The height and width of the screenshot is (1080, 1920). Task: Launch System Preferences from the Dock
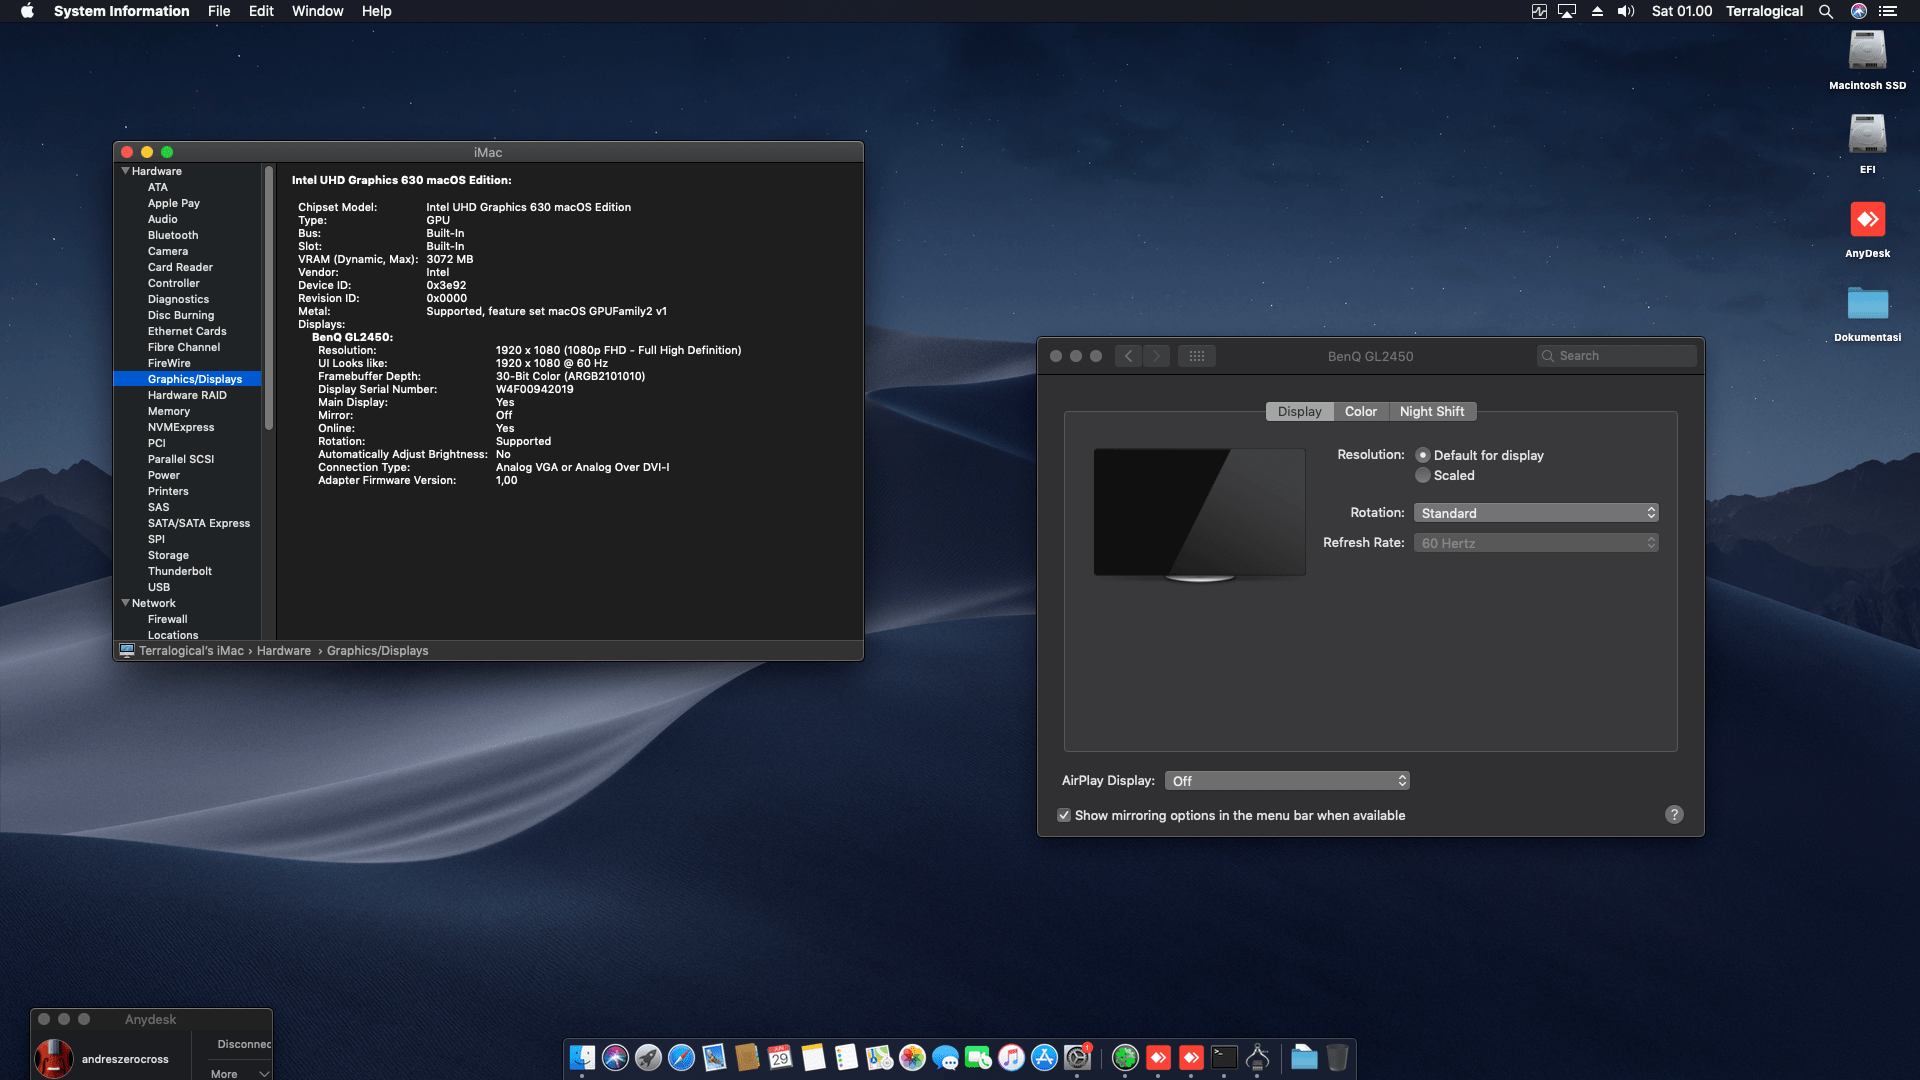pyautogui.click(x=1076, y=1057)
